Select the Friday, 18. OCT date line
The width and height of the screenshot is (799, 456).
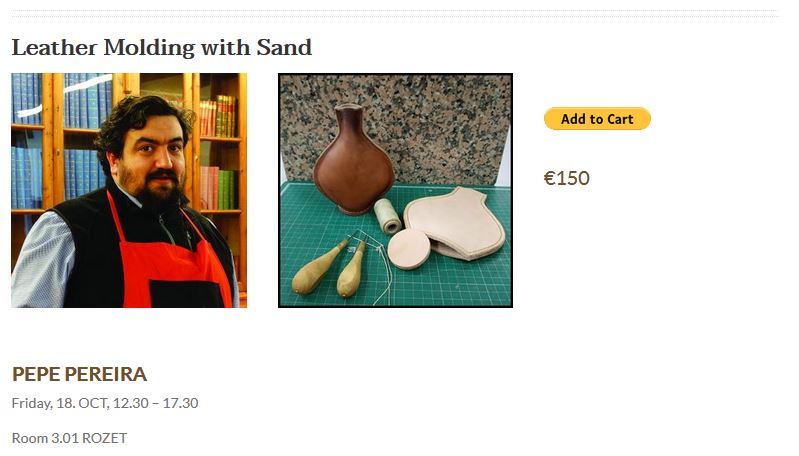105,403
